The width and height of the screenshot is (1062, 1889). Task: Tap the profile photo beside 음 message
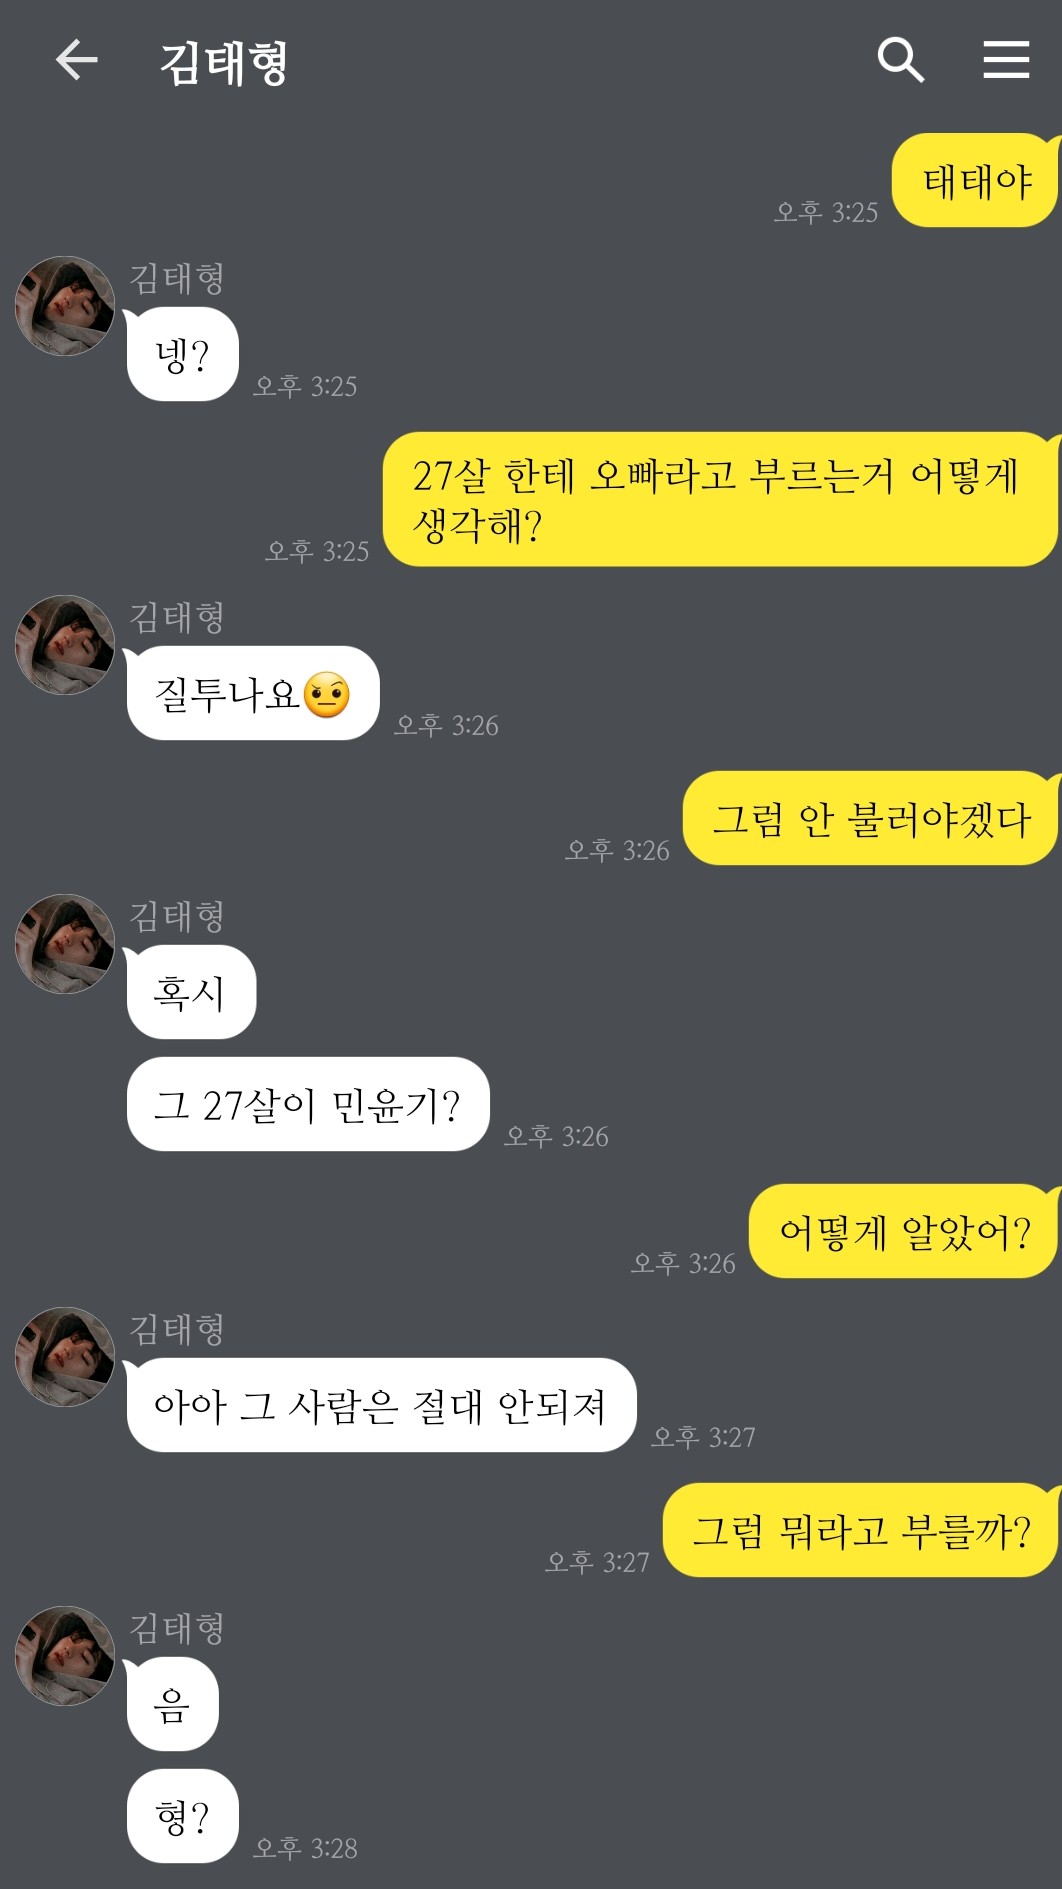tap(65, 1656)
